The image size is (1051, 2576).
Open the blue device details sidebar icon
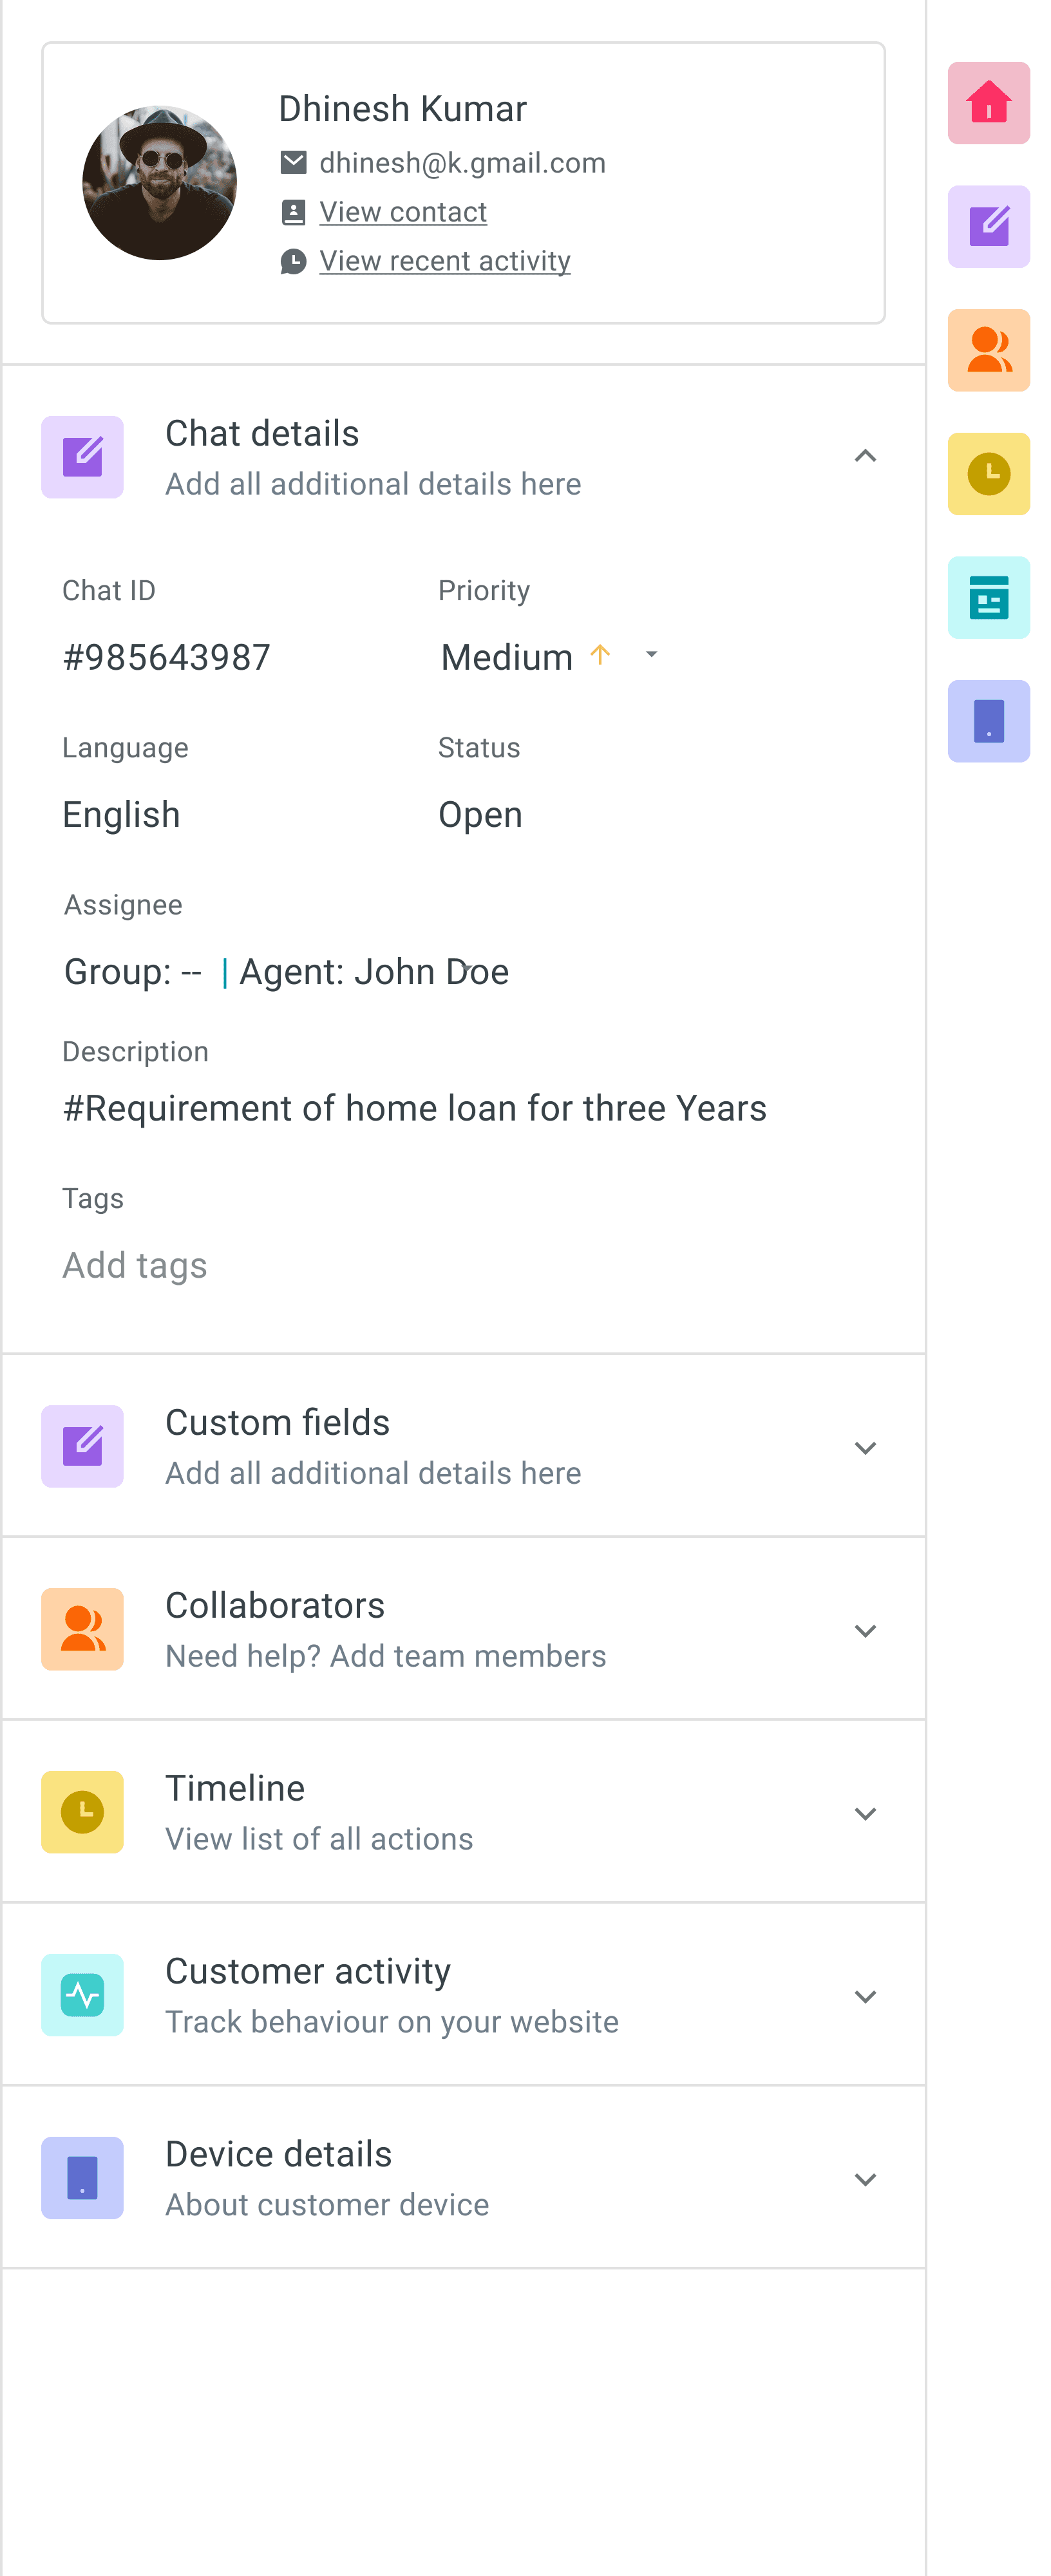(x=988, y=721)
